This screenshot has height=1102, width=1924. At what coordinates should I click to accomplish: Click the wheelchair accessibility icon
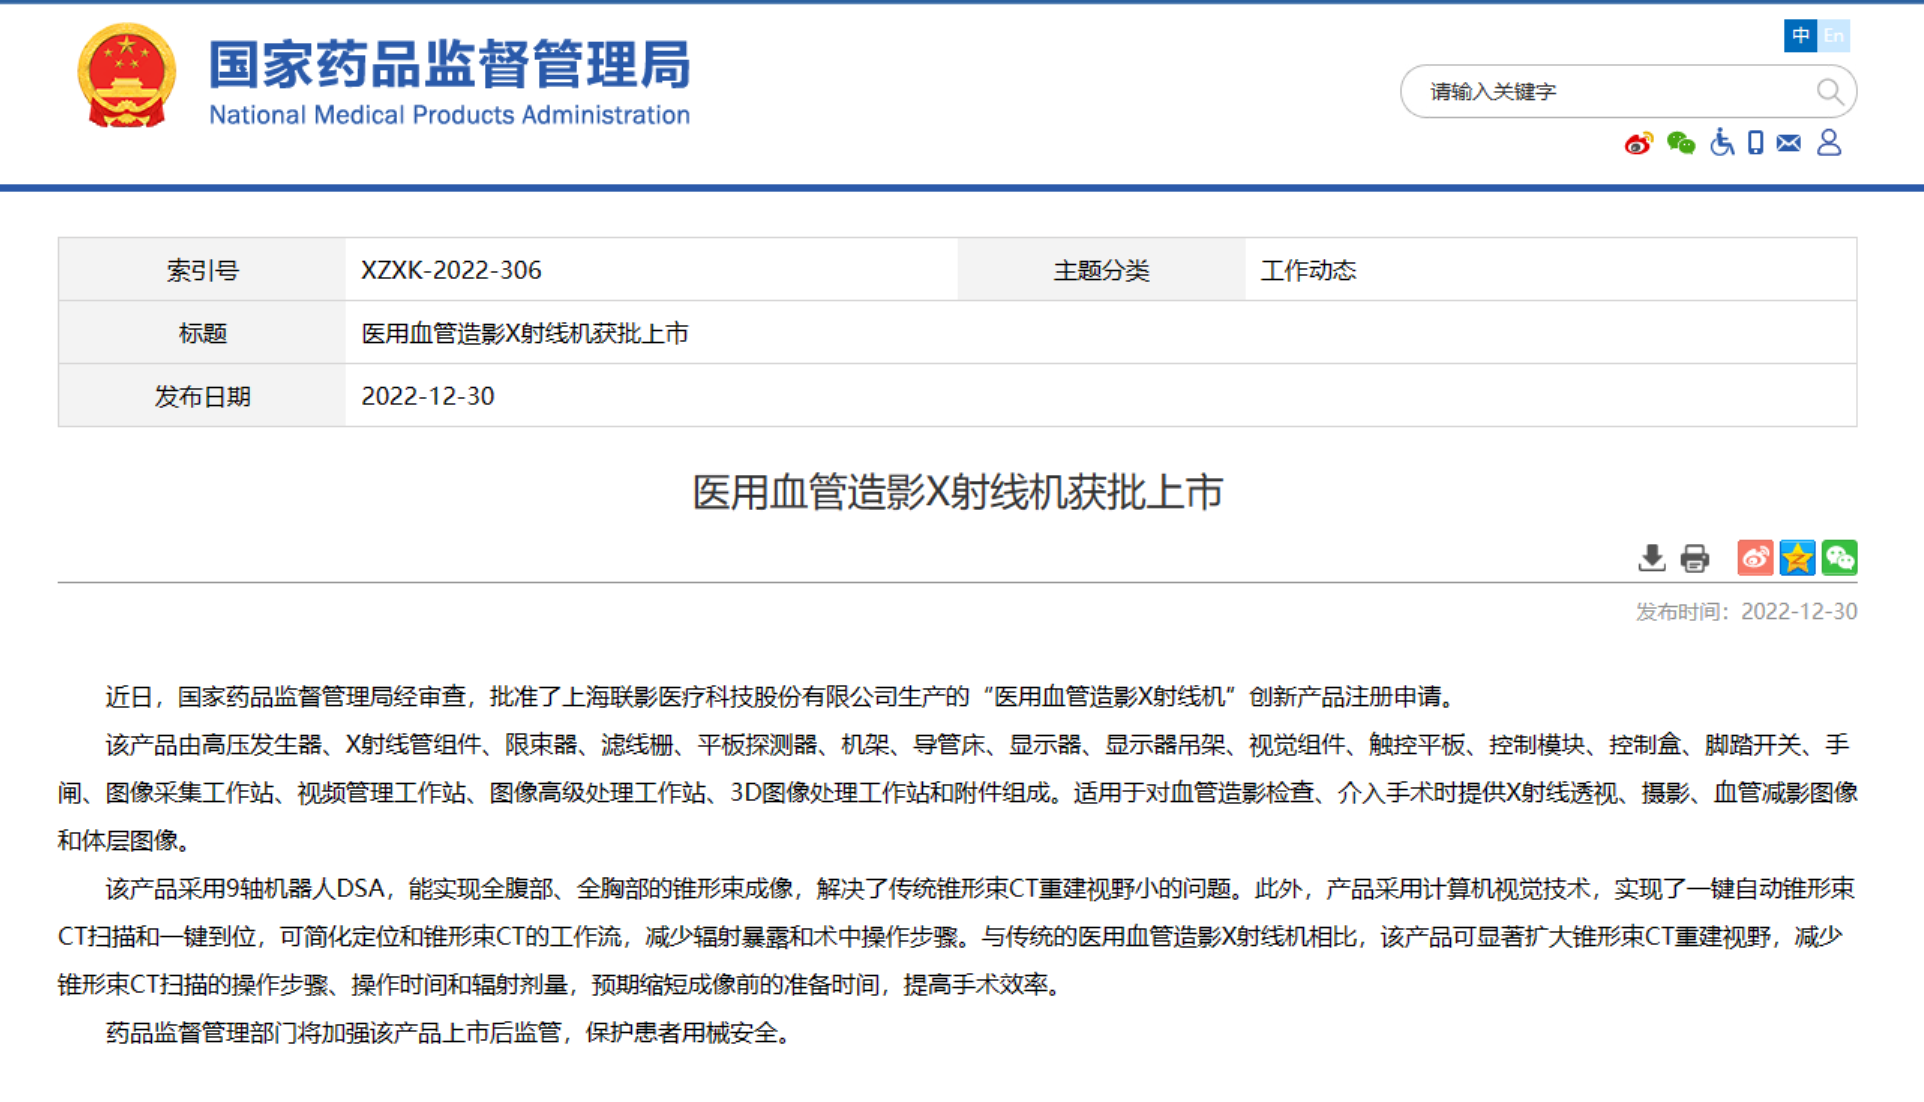[x=1721, y=143]
